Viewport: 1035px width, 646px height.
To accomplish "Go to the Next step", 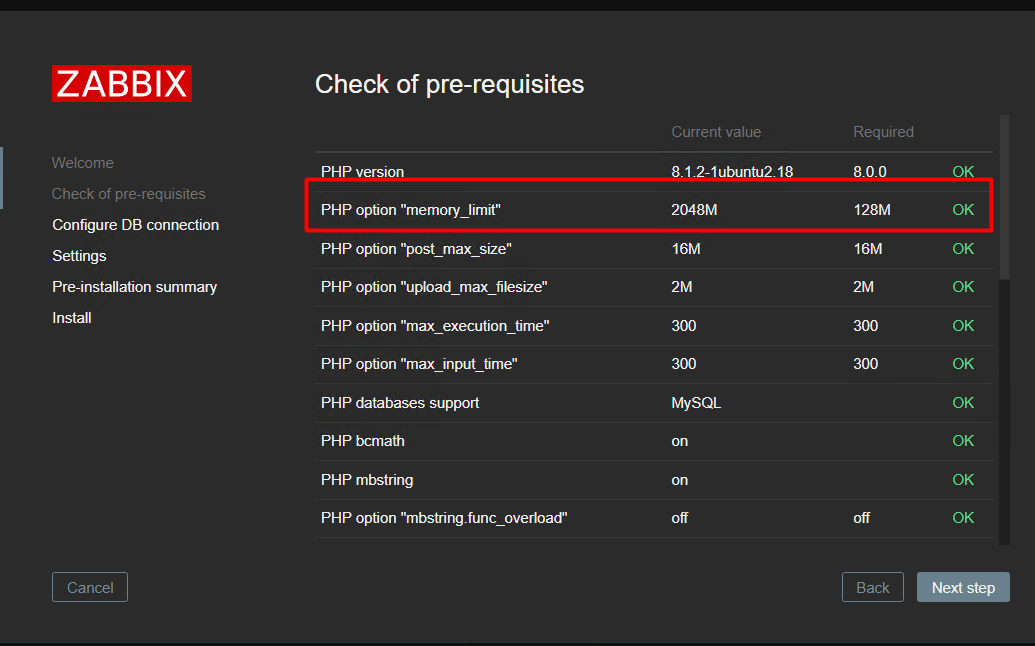I will (x=963, y=587).
